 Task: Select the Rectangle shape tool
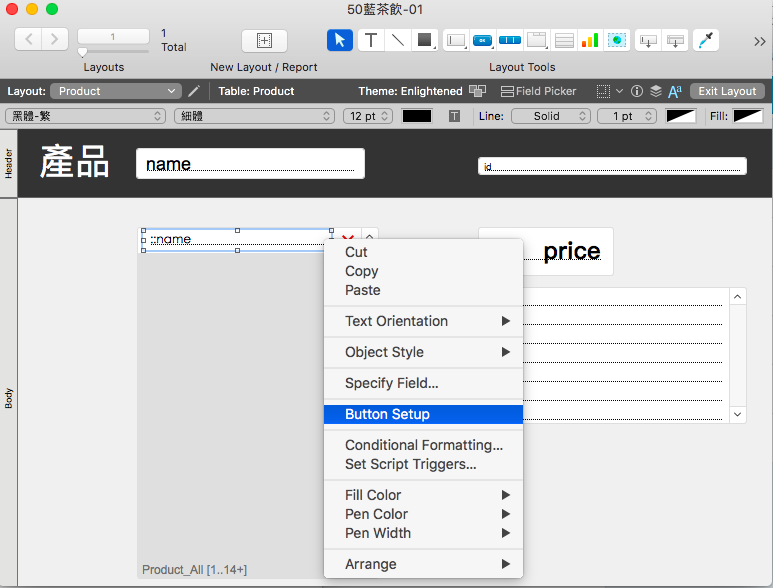[424, 40]
